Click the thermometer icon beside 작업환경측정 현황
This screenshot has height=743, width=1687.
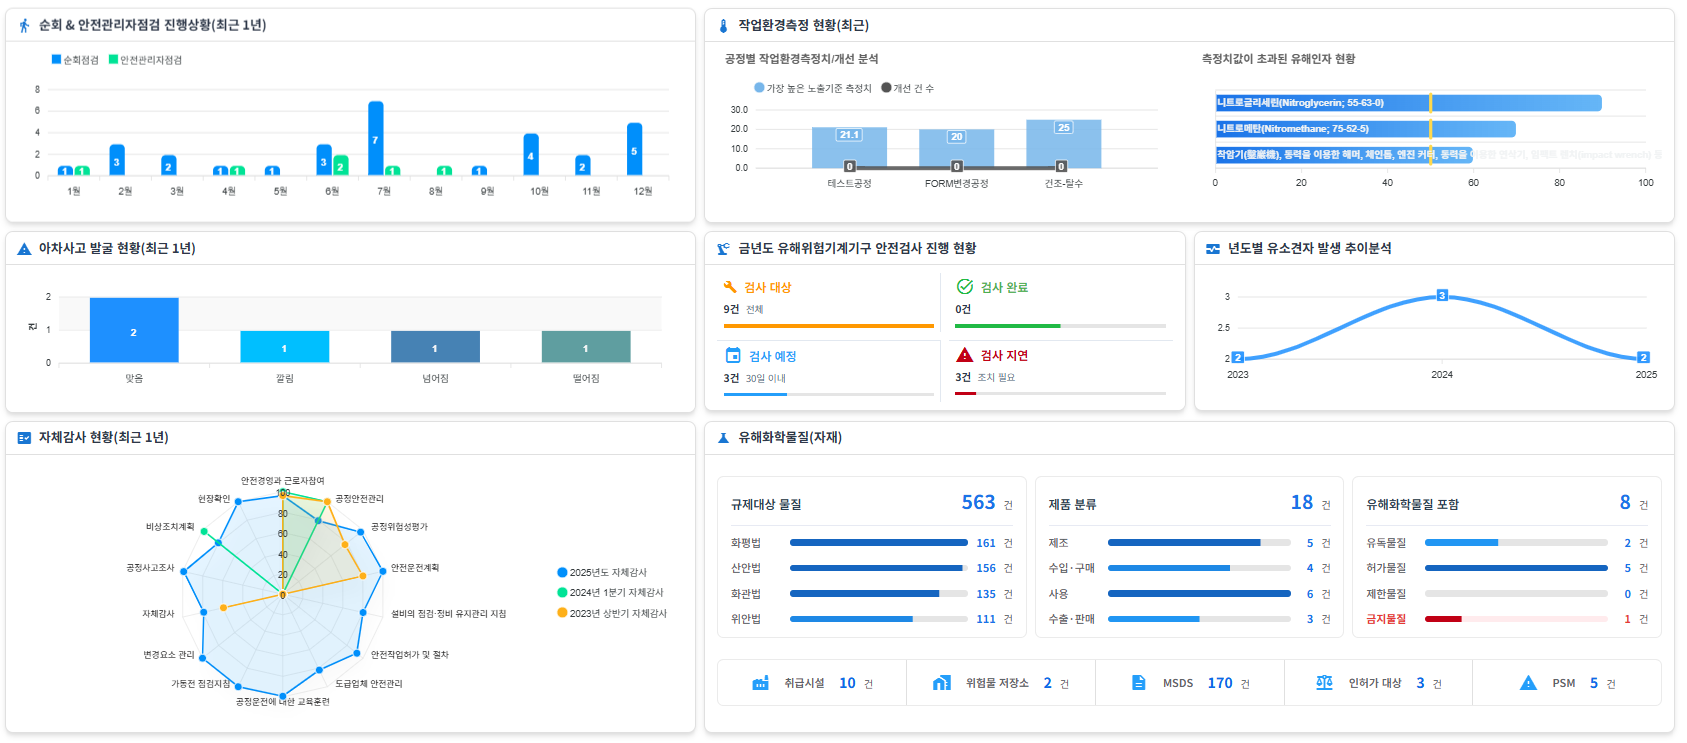pyautogui.click(x=723, y=25)
